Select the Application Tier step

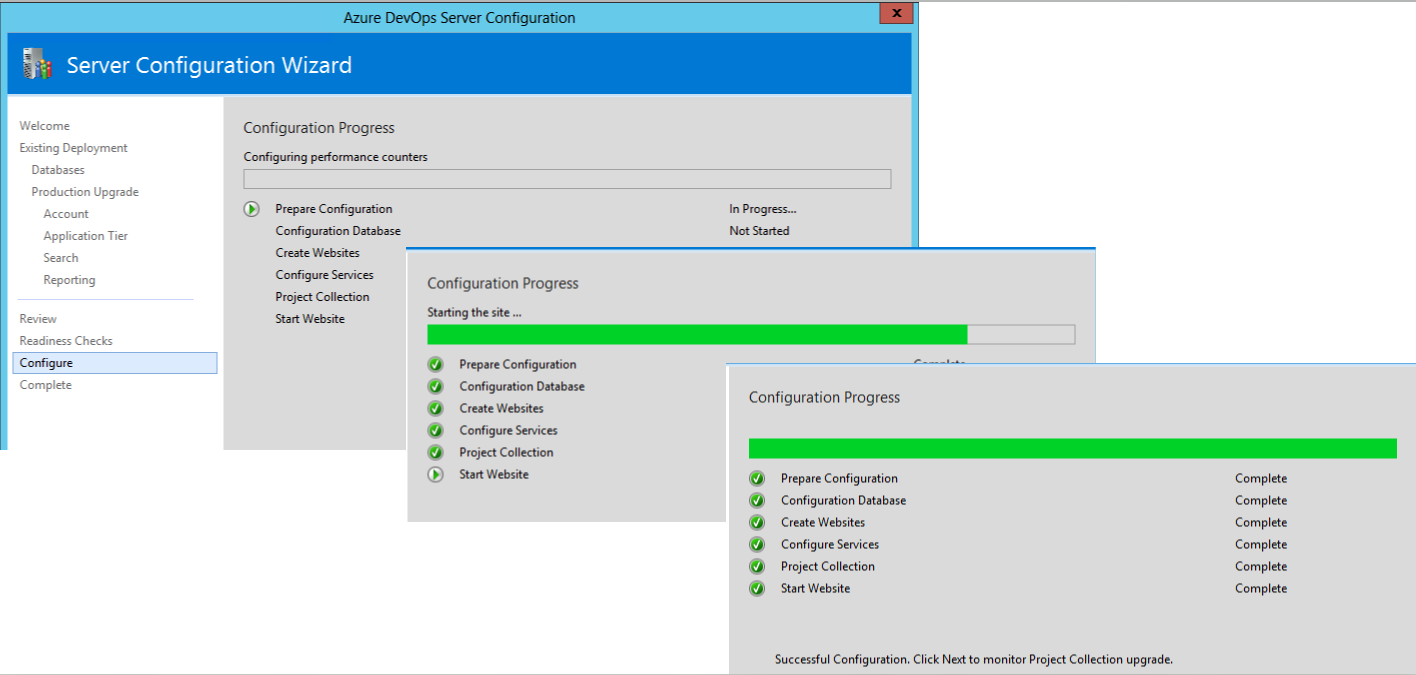[x=85, y=235]
